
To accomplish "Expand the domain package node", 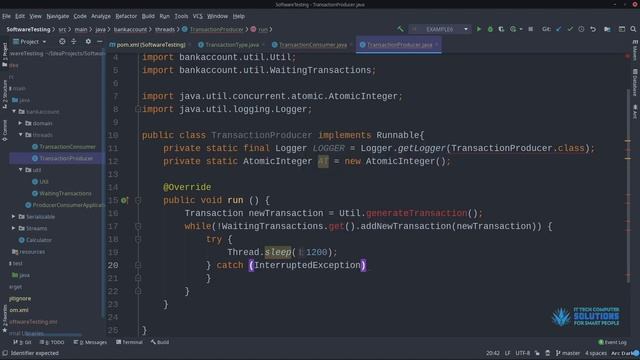I will pyautogui.click(x=20, y=123).
